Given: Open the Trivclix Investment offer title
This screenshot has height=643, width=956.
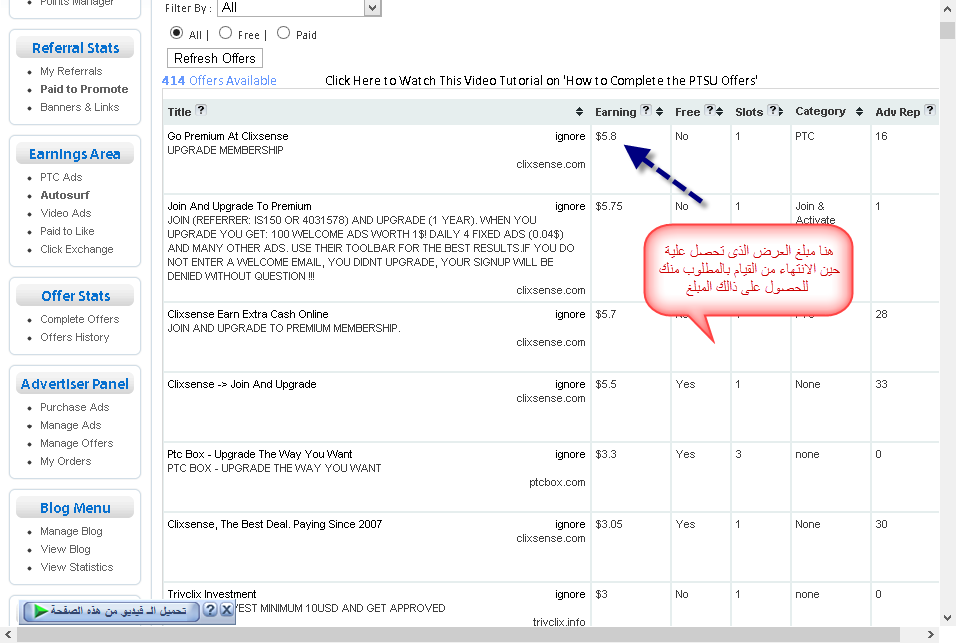Looking at the screenshot, I should [212, 595].
